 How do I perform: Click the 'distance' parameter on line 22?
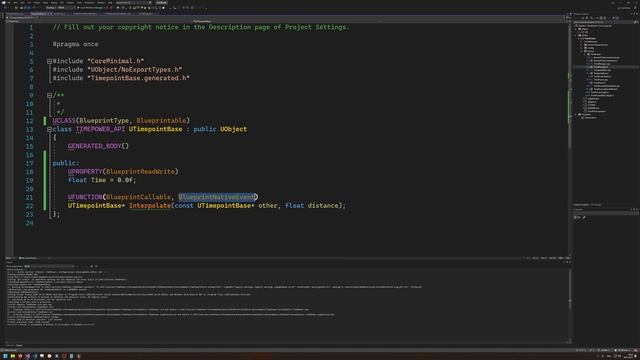[323, 206]
